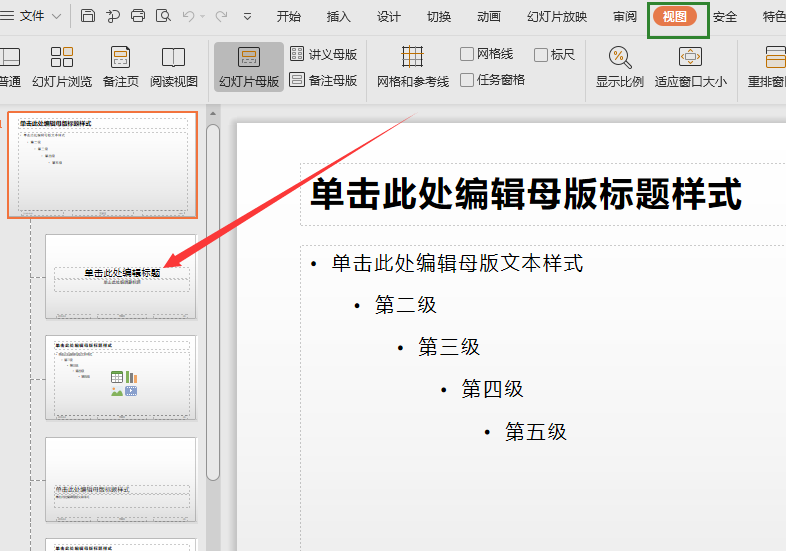Open the File (文件) menu dropdown arrow
This screenshot has height=551, width=786.
click(56, 16)
